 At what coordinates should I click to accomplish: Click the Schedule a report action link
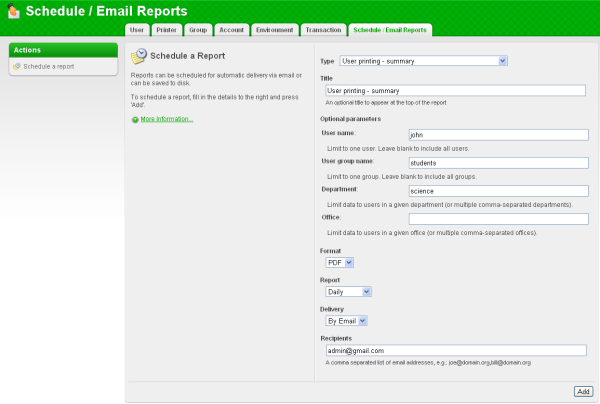click(x=49, y=67)
